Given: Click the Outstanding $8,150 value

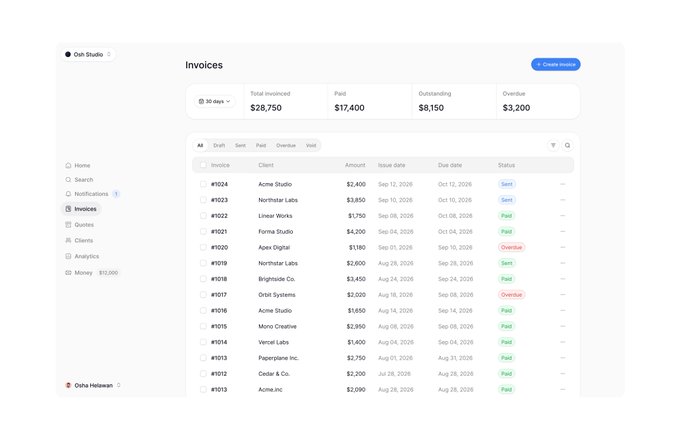Looking at the screenshot, I should point(431,108).
